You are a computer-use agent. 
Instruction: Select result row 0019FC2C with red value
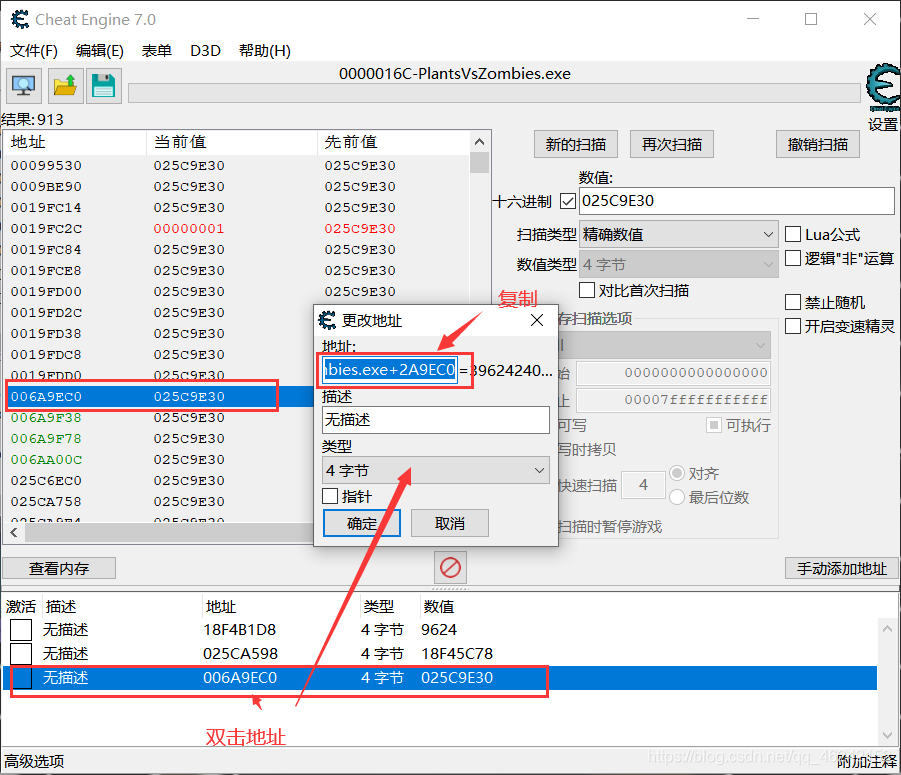click(x=236, y=229)
